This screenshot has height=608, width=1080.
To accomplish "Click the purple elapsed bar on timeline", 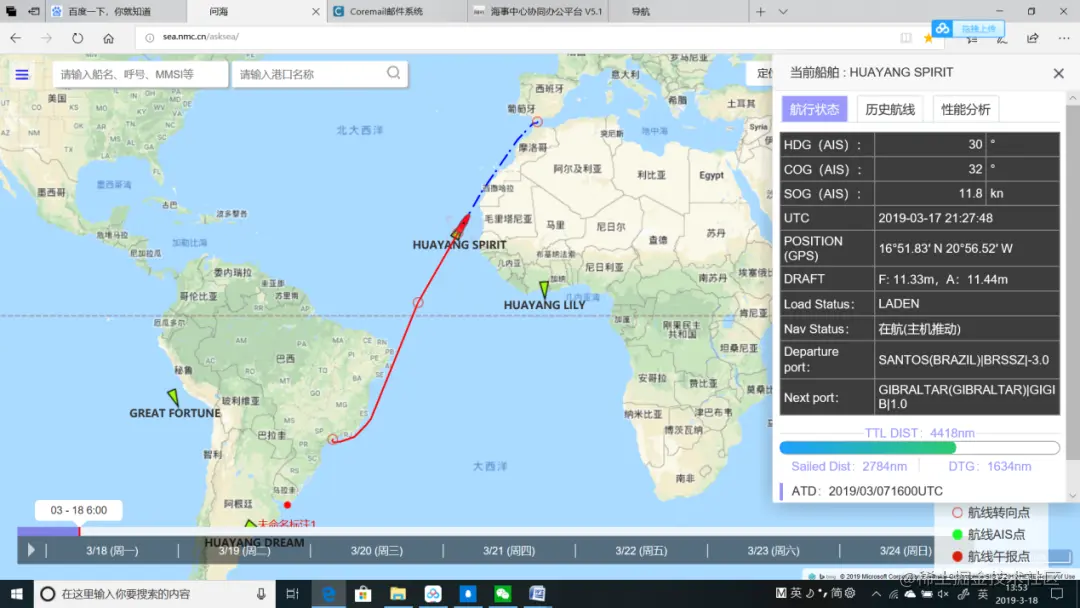I will coord(48,531).
